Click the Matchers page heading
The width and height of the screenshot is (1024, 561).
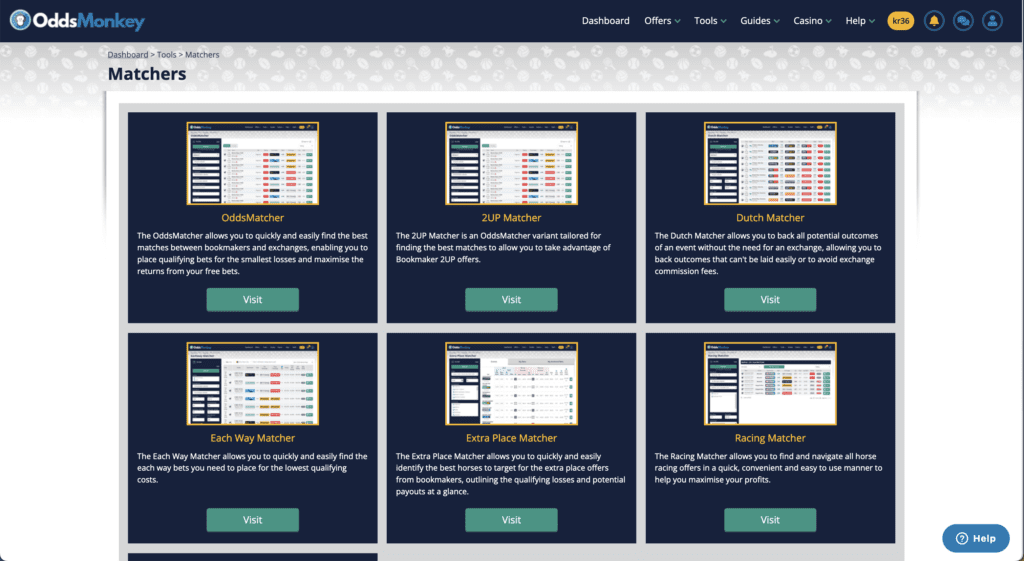147,74
